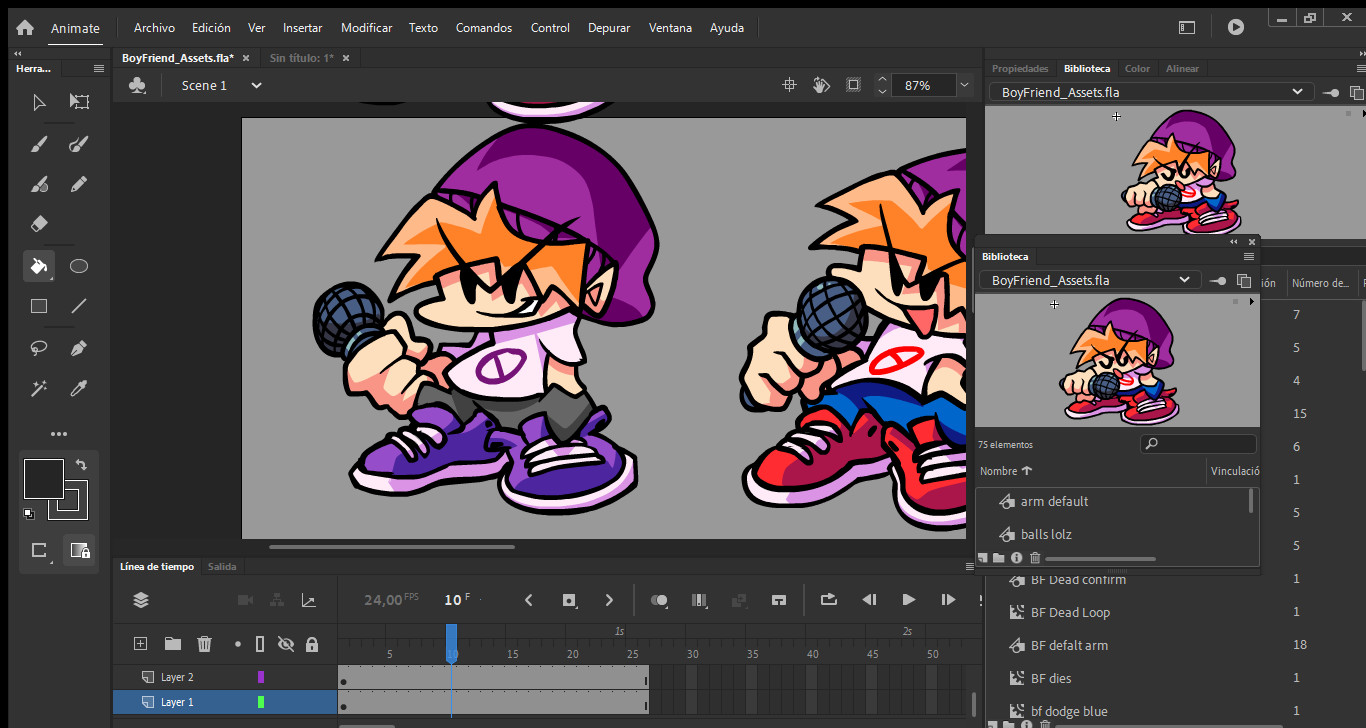
Task: Play the timeline animation
Action: [x=908, y=600]
